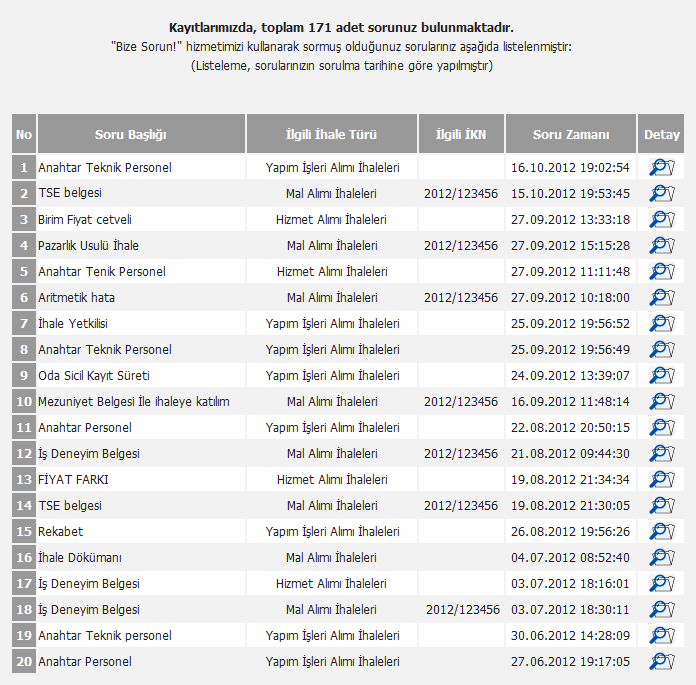Open detail magnifier for row 11 Anahtar Personel
The width and height of the screenshot is (696, 685).
pos(662,428)
